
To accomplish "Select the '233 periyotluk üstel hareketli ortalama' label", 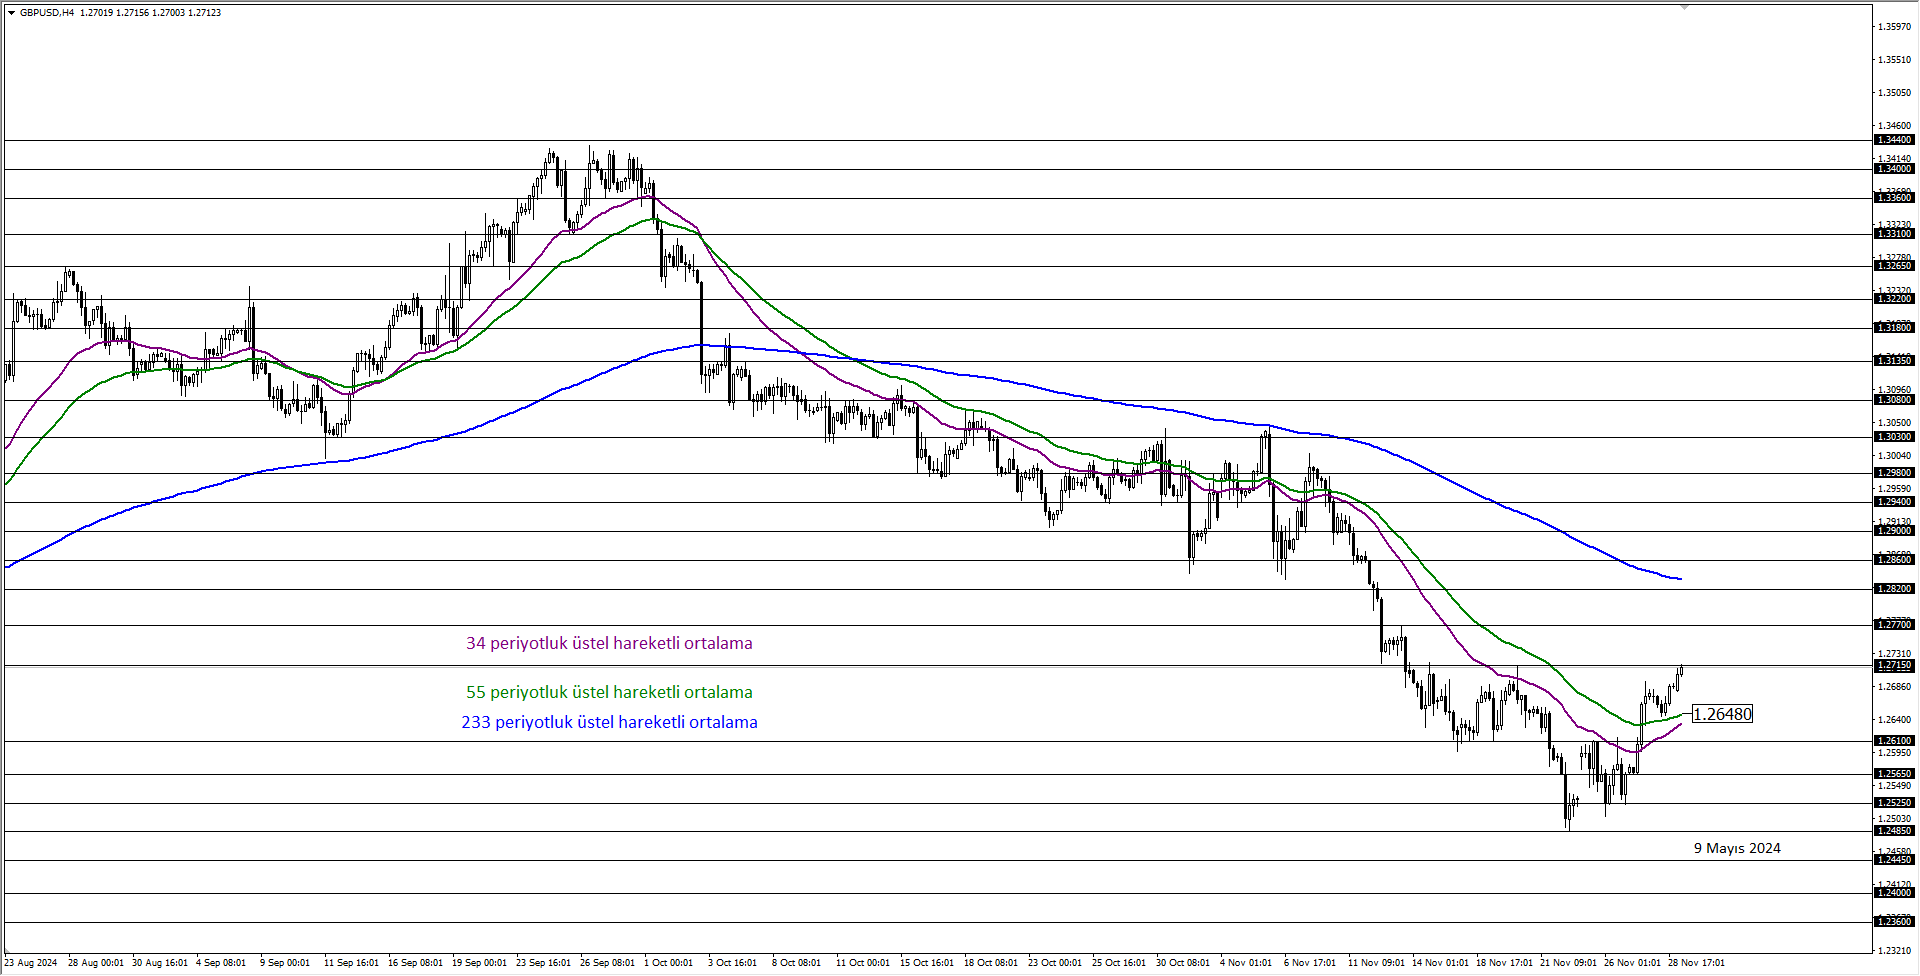I will [x=609, y=722].
